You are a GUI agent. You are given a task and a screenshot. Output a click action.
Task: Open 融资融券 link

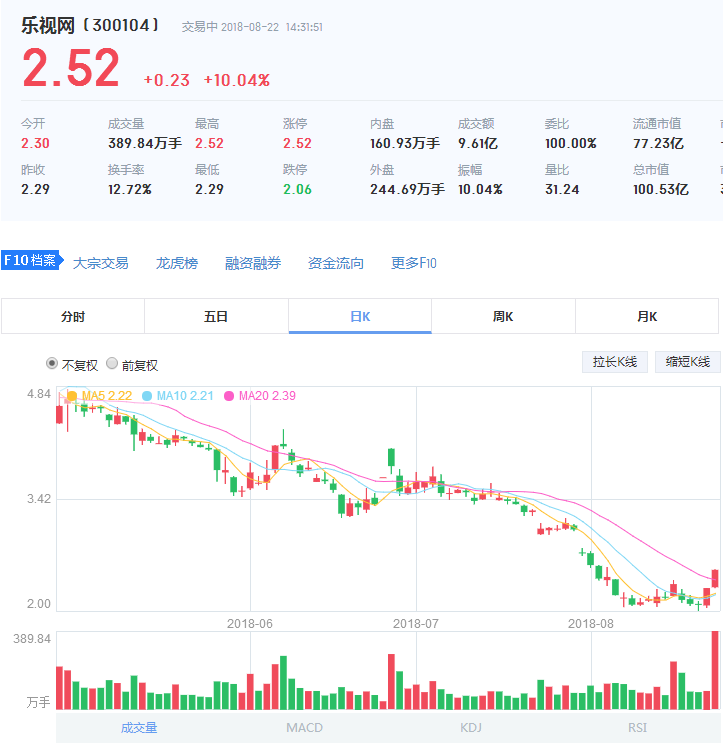pos(253,263)
